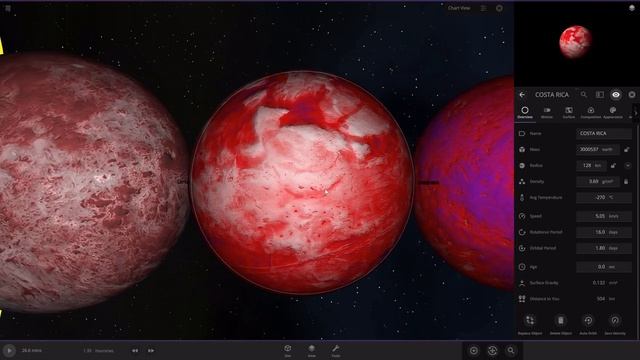The image size is (640, 360).
Task: Toggle the panel layout icon in header
Action: [x=600, y=95]
